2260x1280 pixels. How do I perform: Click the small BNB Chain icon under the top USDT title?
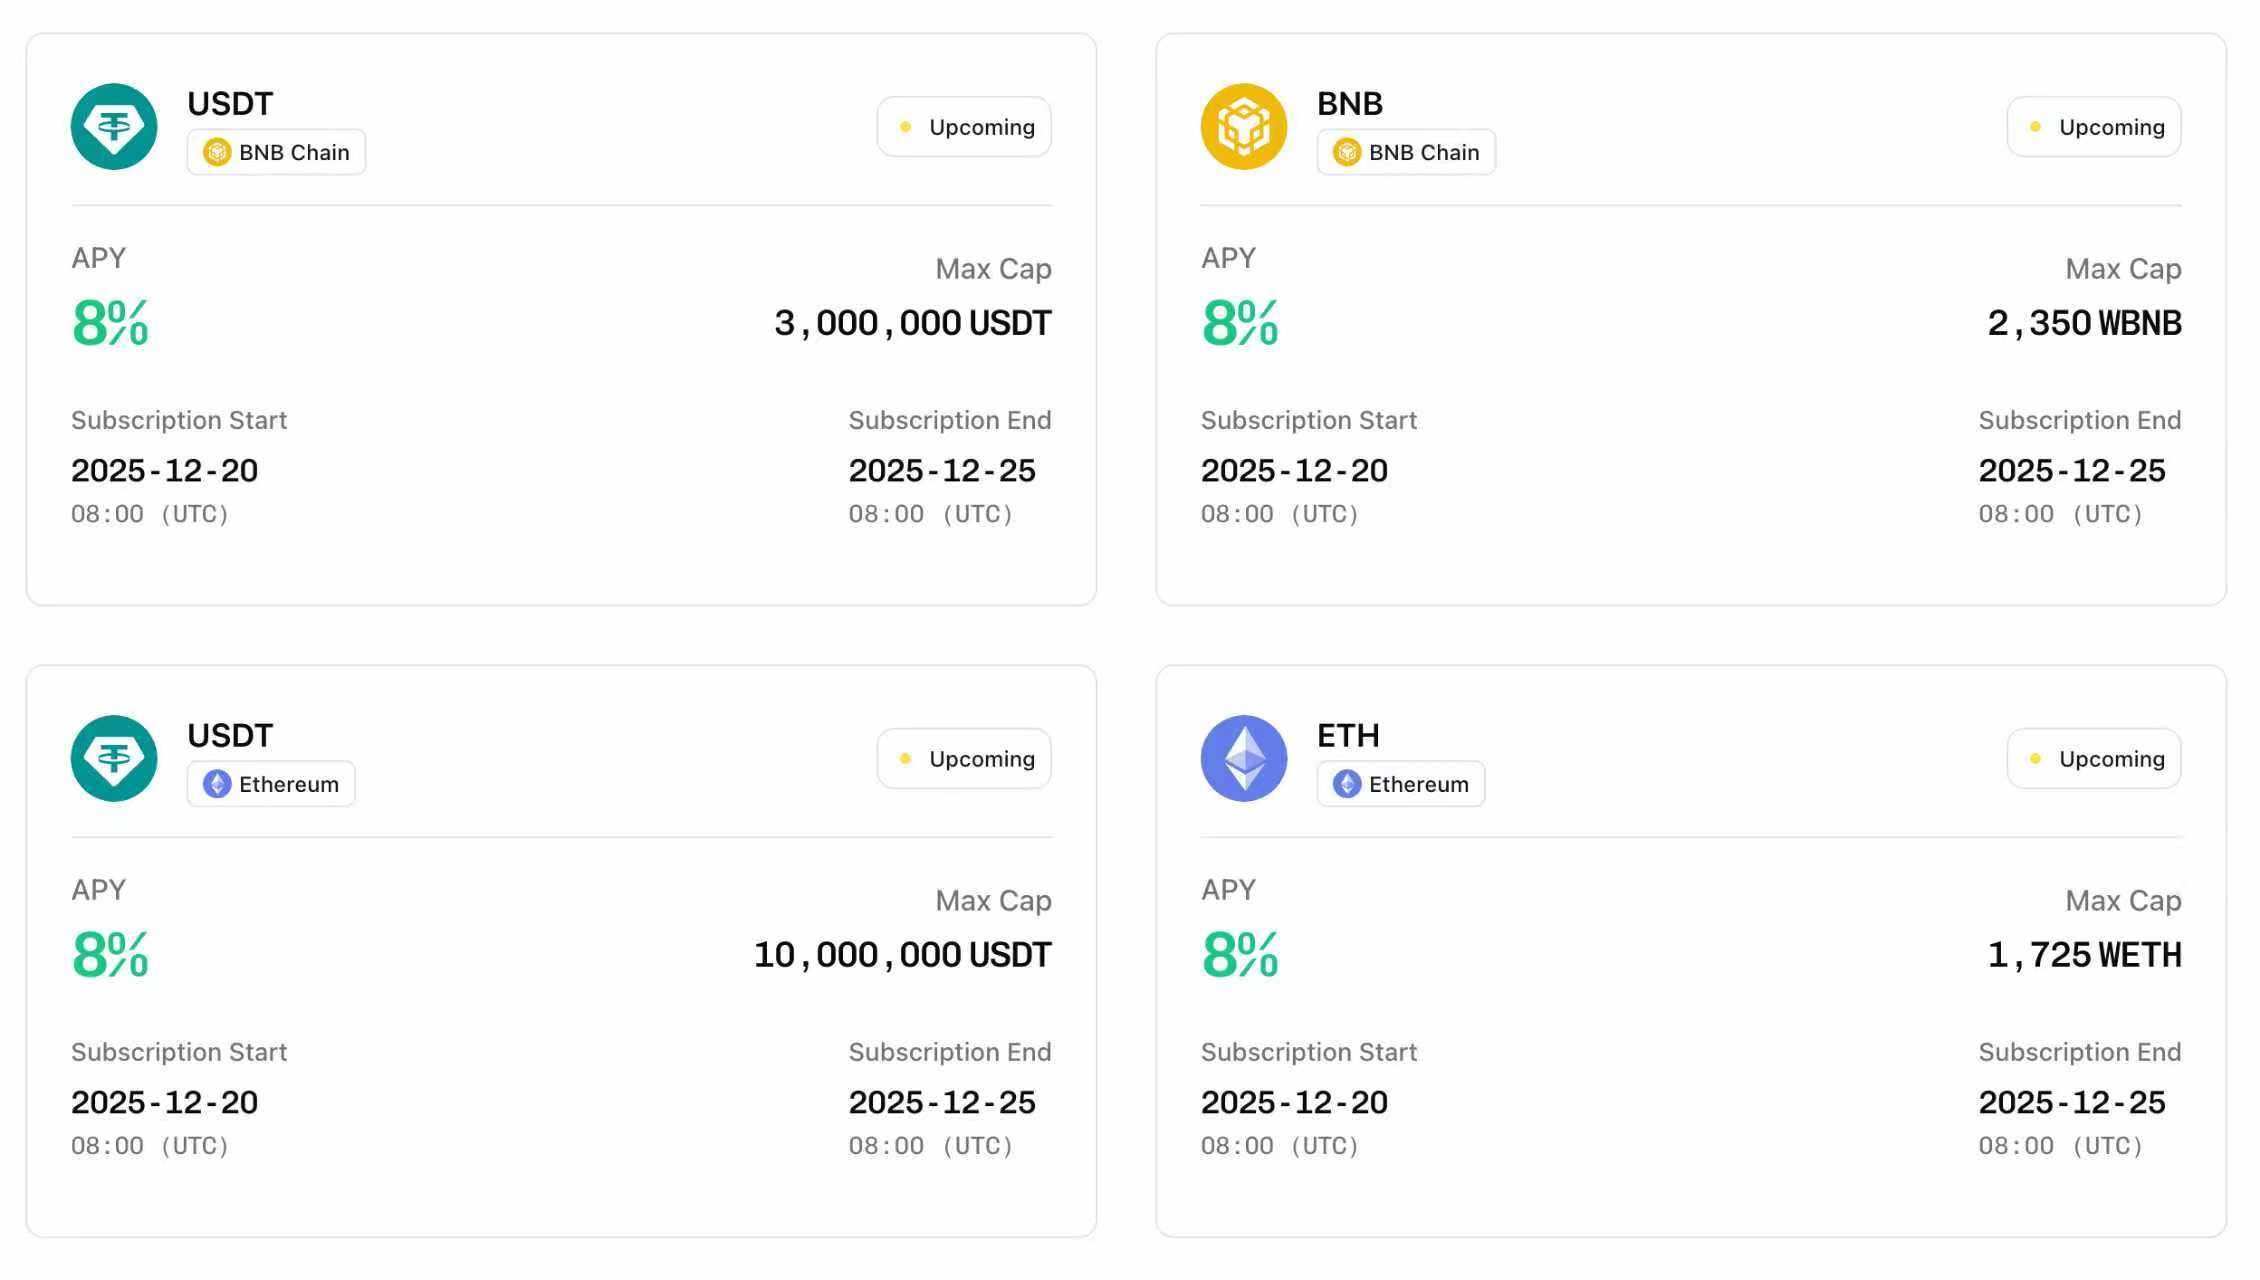216,153
